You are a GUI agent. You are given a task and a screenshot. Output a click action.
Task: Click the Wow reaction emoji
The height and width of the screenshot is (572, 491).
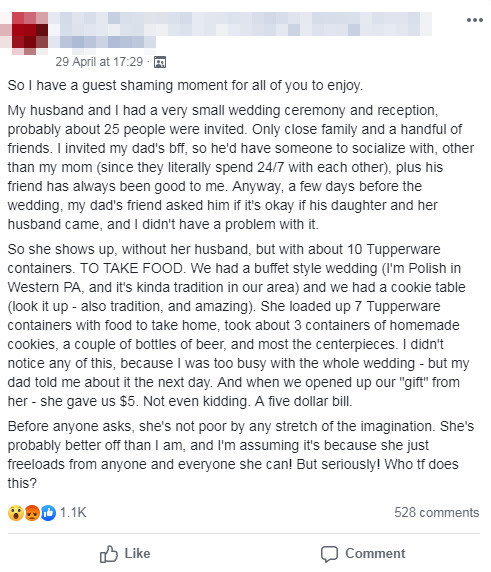[x=16, y=513]
